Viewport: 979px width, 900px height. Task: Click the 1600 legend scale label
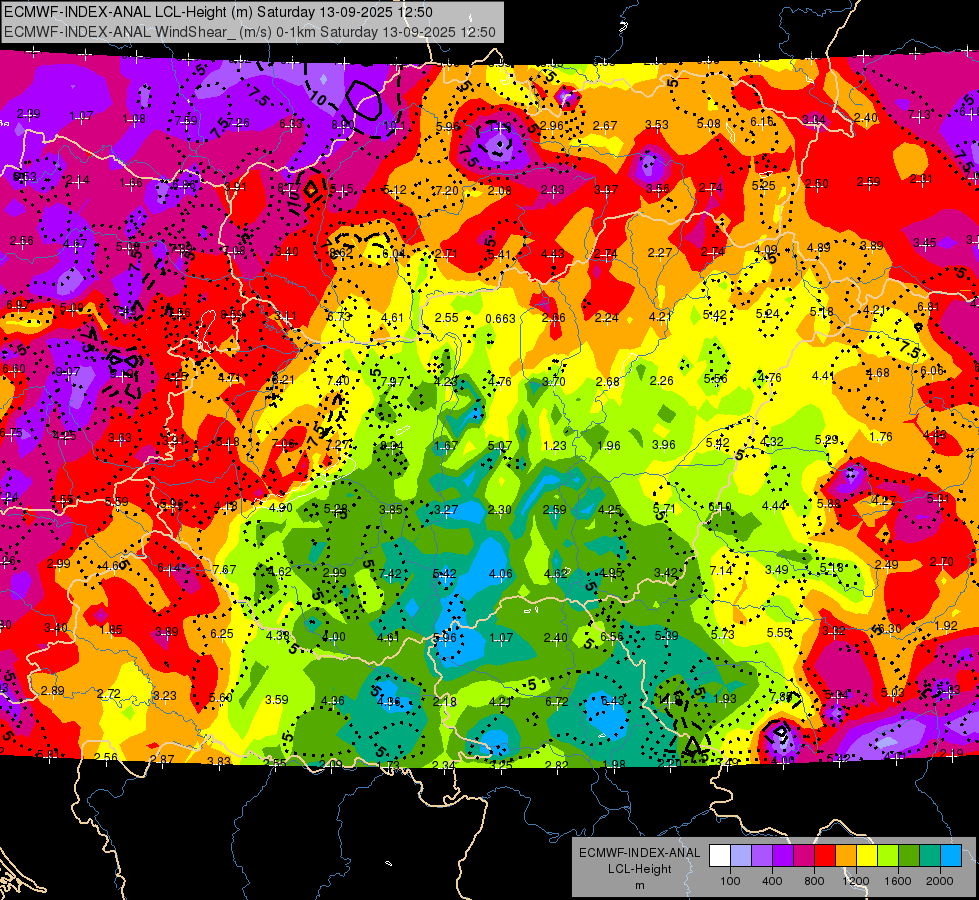(x=897, y=881)
